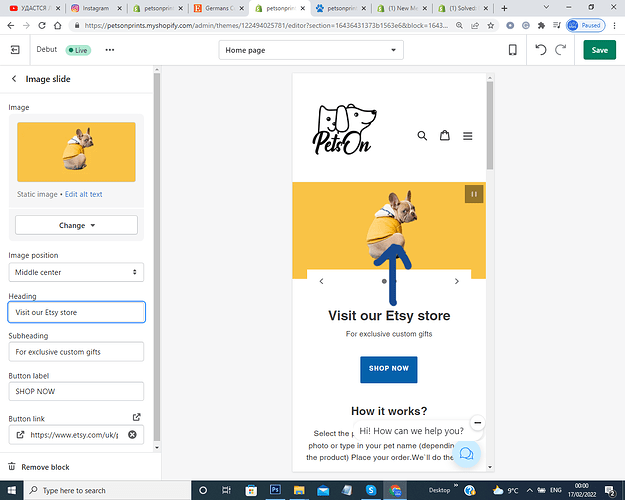
Task: Open the live chat widget
Action: pyautogui.click(x=466, y=454)
